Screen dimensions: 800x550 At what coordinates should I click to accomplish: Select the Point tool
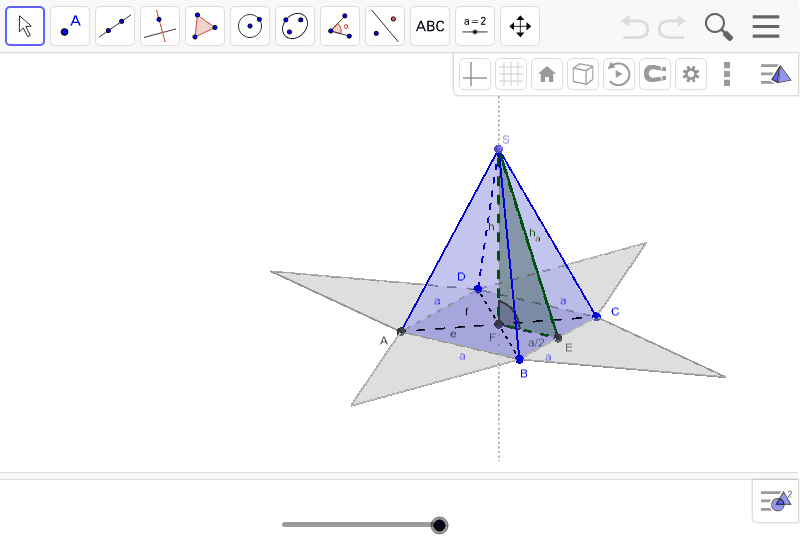(70, 26)
